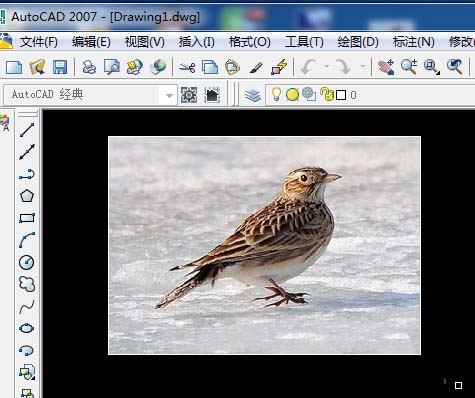Open the 视图(V) menu
This screenshot has height=398, width=475.
coord(145,42)
